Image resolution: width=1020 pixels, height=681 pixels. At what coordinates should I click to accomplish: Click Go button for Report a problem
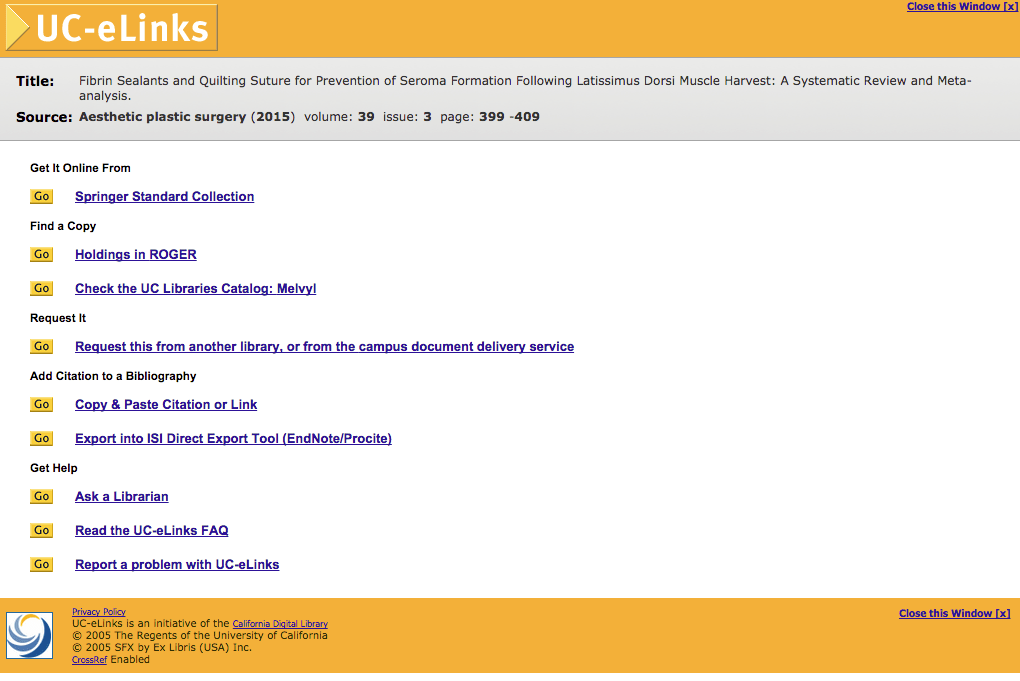click(x=42, y=564)
